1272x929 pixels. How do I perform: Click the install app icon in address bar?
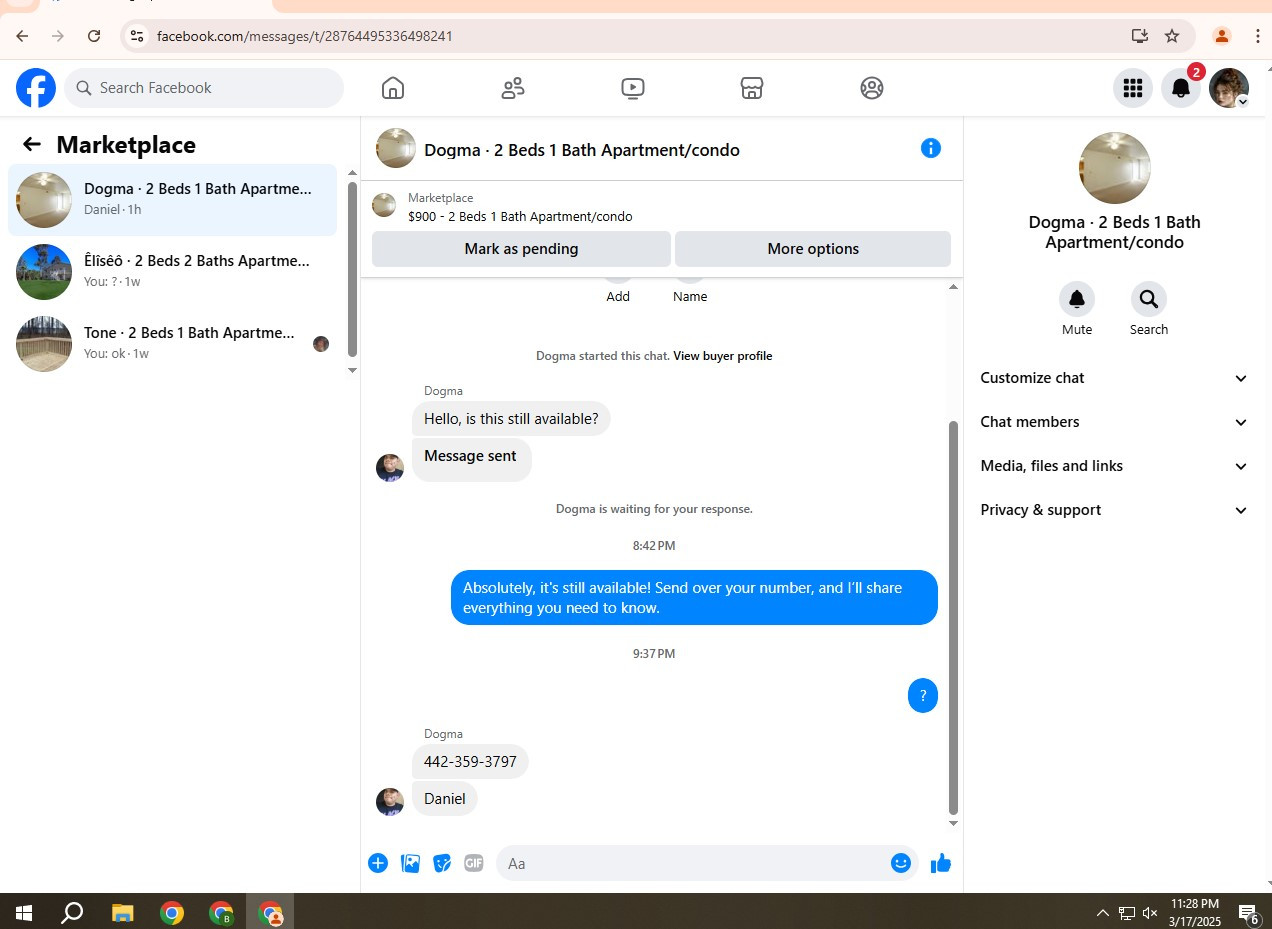pos(1140,36)
